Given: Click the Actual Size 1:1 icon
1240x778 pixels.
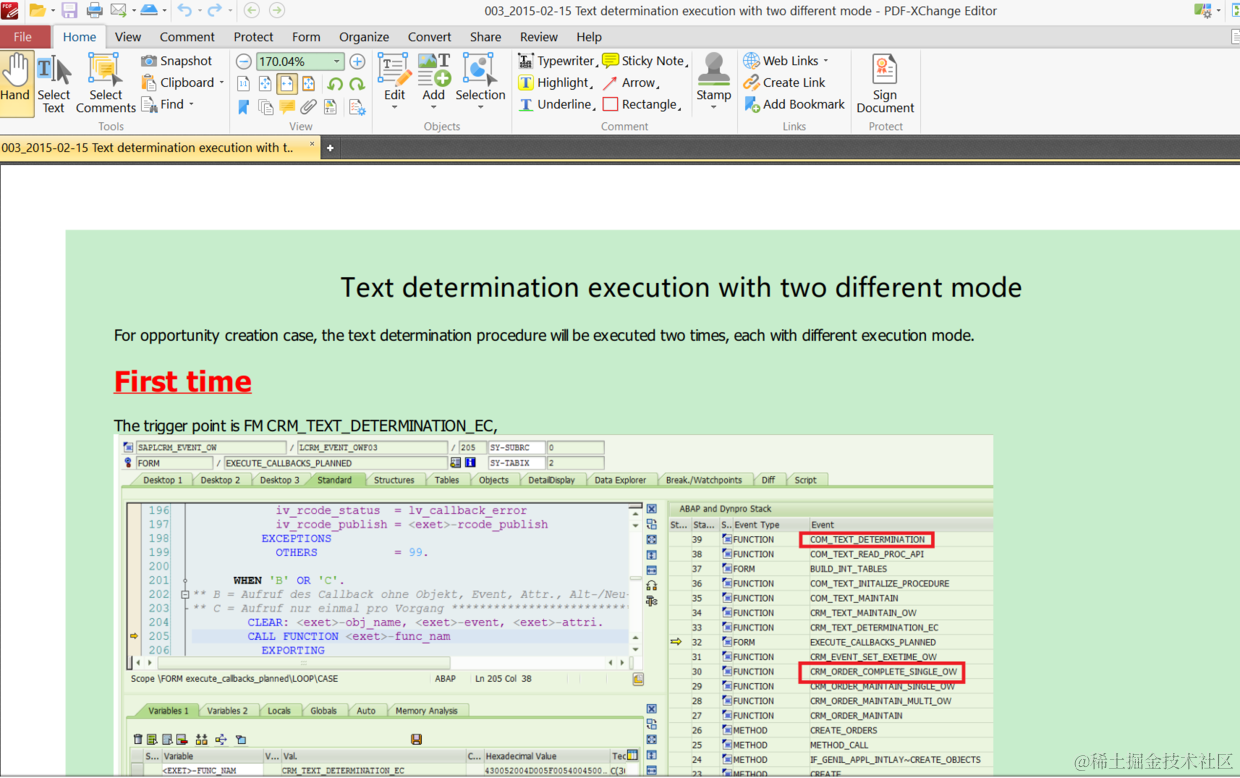Looking at the screenshot, I should tap(243, 84).
